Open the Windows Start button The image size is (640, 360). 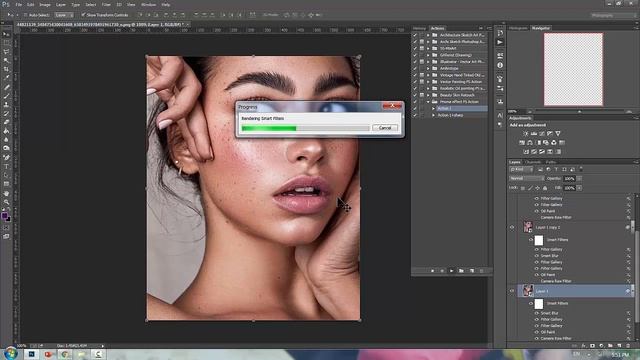[x=11, y=353]
